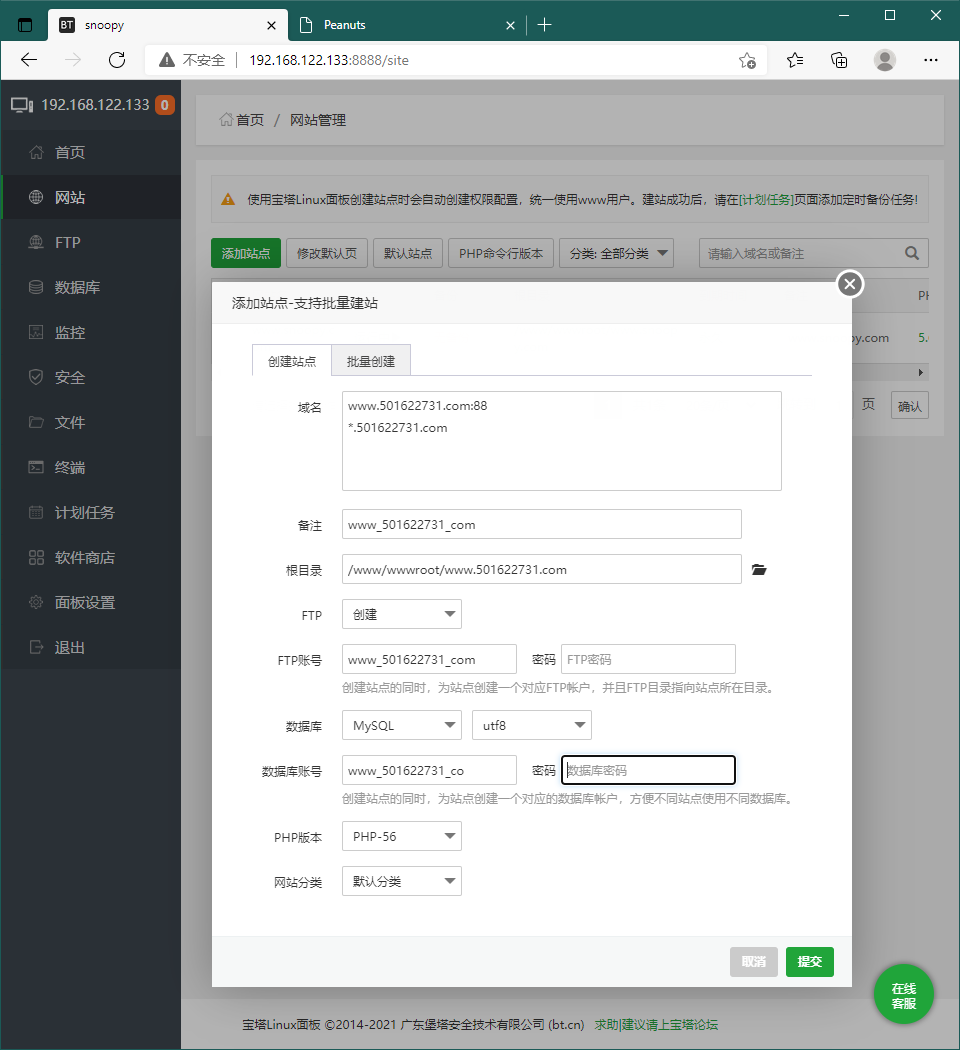Close the Peanuts browser tab
Screen dimensions: 960x1050
point(510,25)
